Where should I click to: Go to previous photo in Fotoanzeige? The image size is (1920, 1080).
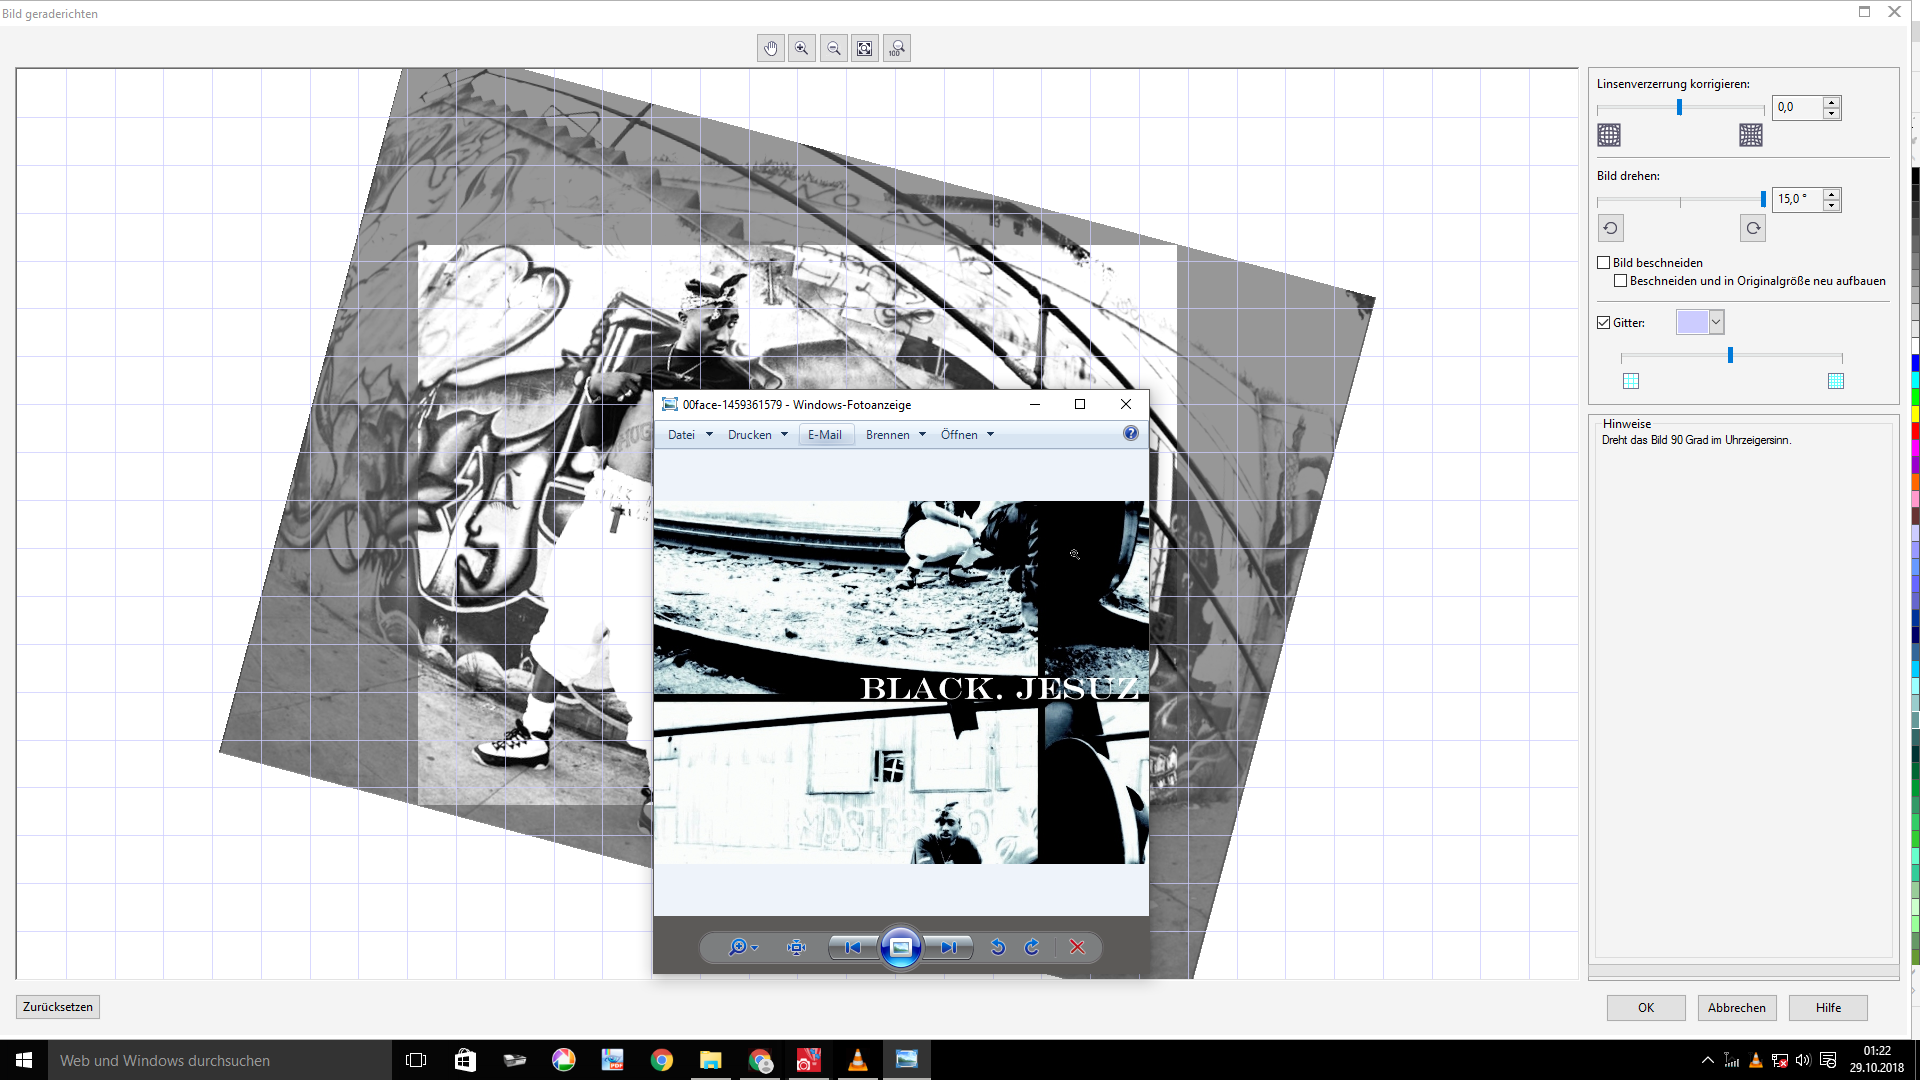pos(853,947)
